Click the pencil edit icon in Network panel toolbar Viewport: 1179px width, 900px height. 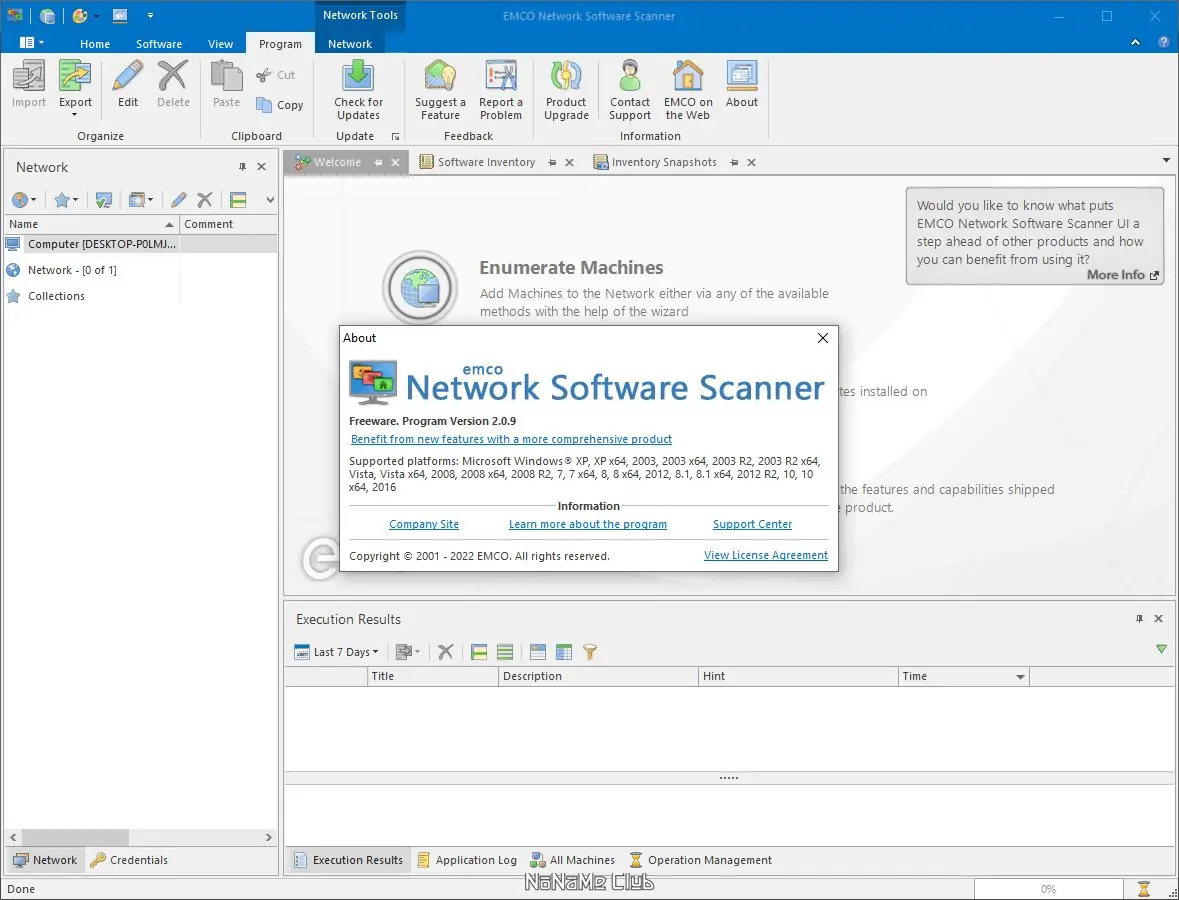(x=178, y=200)
